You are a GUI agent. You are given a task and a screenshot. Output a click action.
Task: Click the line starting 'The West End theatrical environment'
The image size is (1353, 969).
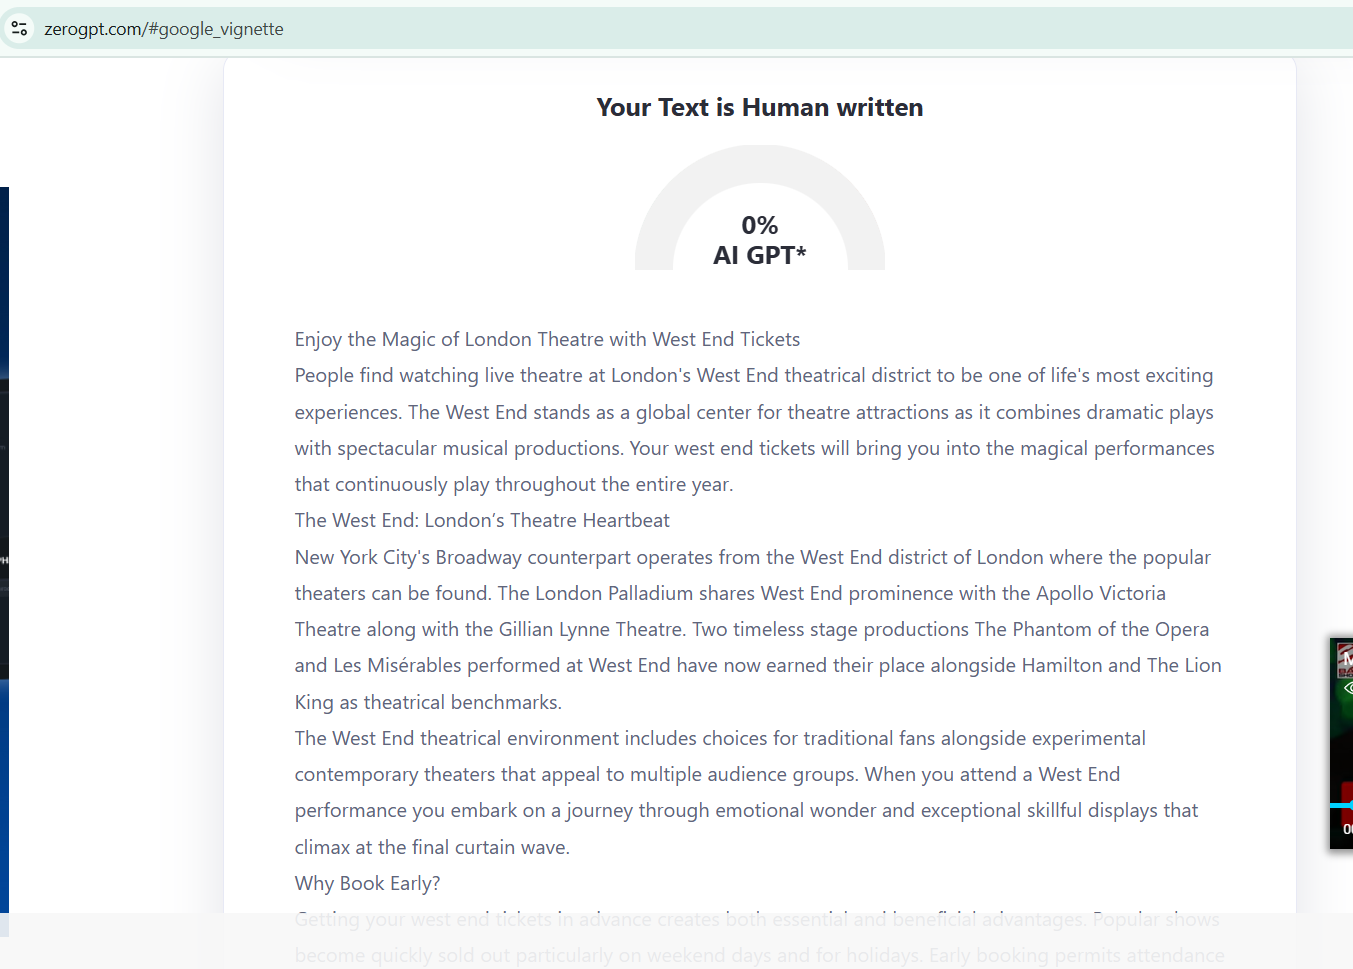(720, 738)
